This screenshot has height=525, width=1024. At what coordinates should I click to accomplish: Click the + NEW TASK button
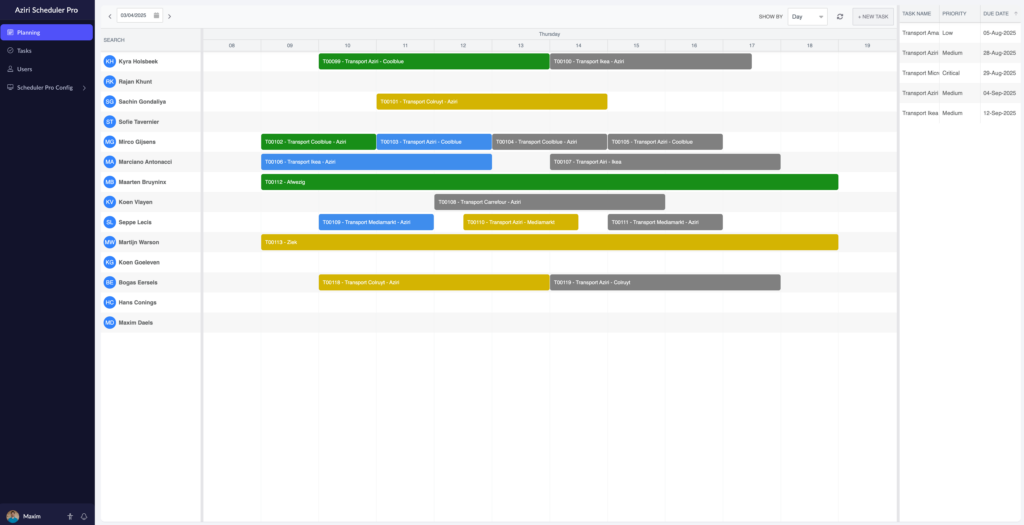click(x=873, y=16)
